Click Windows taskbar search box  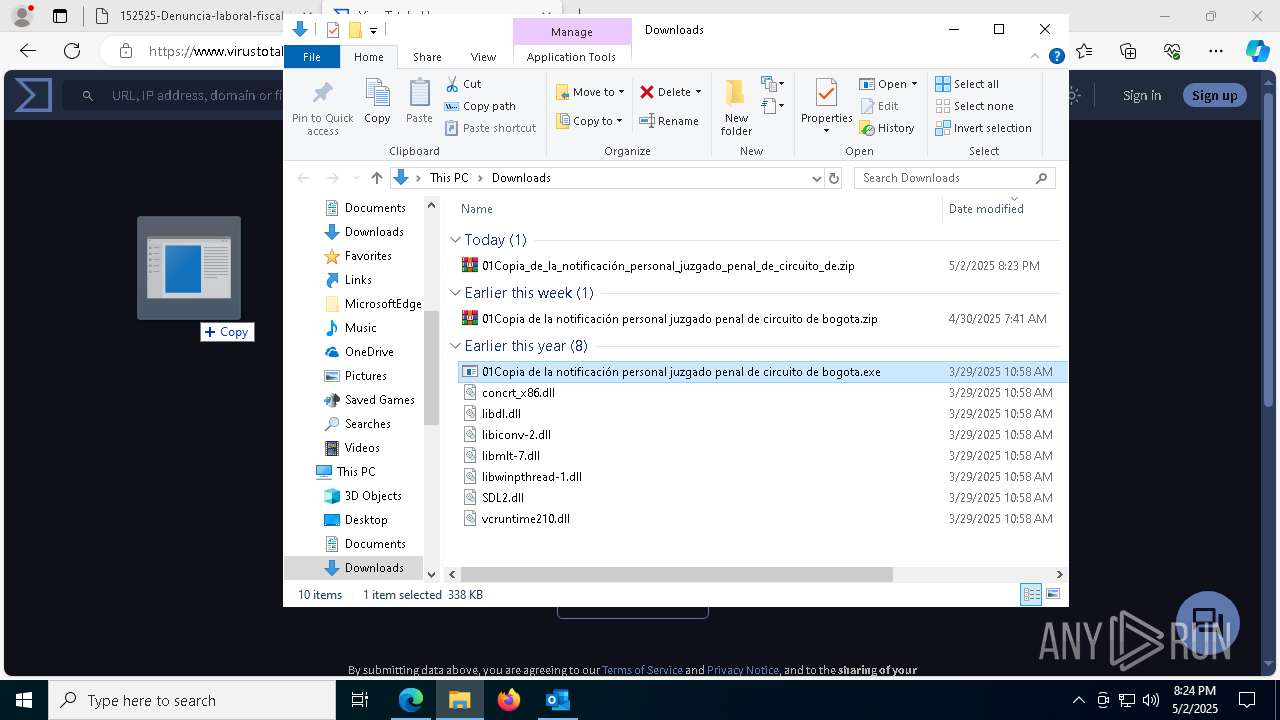pos(192,700)
